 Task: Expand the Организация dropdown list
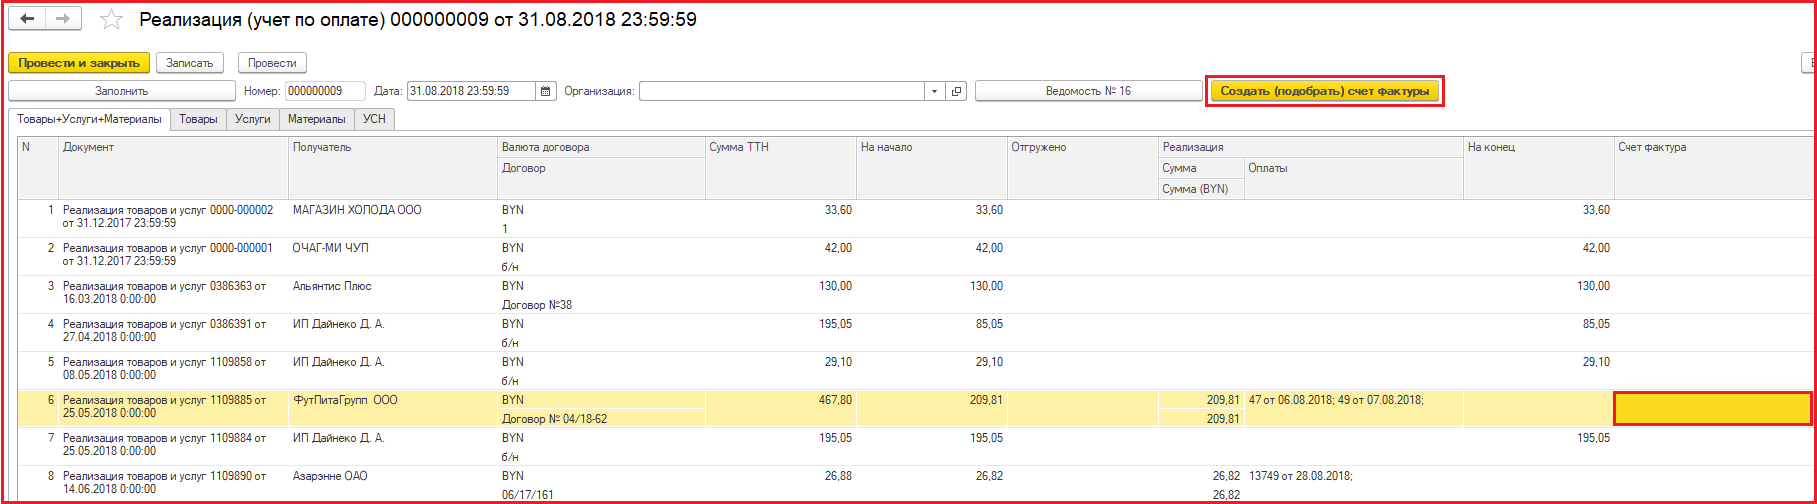[x=935, y=91]
